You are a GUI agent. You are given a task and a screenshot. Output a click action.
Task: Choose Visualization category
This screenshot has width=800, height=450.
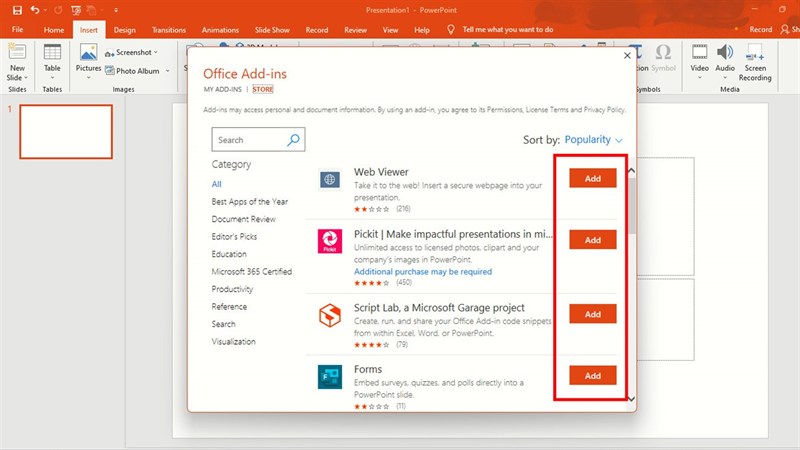tap(234, 341)
